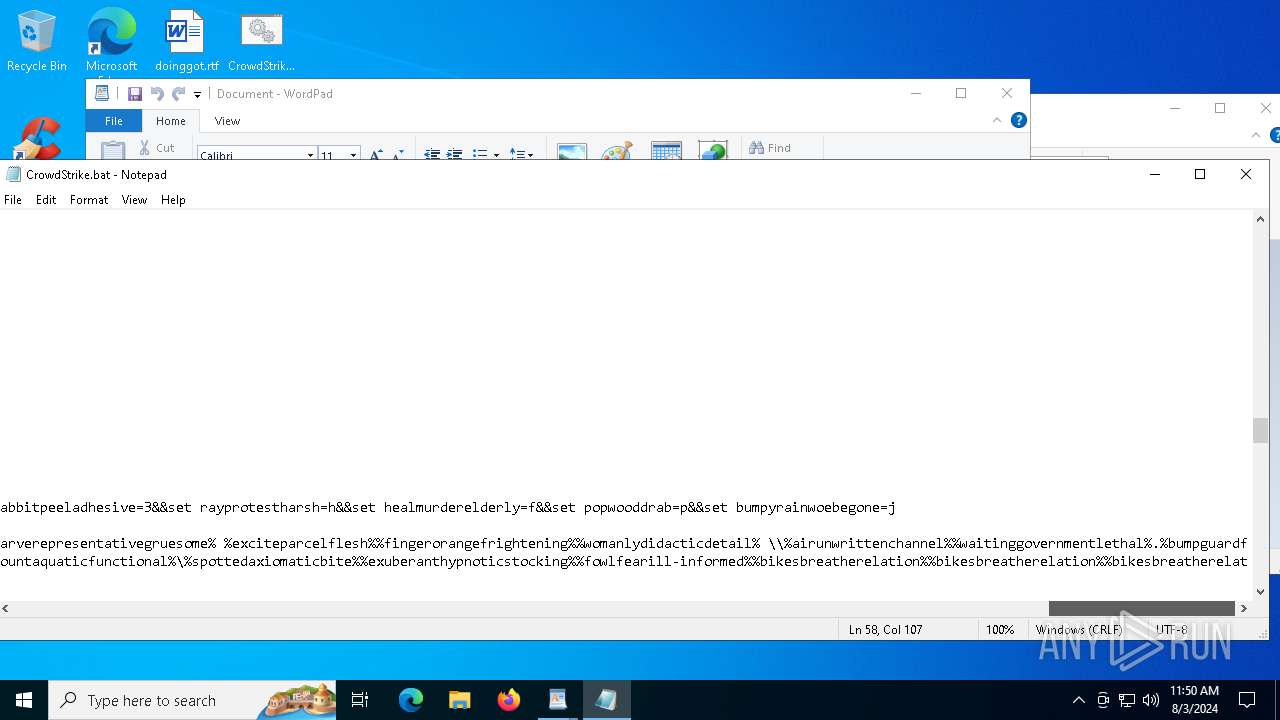This screenshot has width=1280, height=720.
Task: Click the Save icon in WordPad title bar
Action: pos(134,94)
